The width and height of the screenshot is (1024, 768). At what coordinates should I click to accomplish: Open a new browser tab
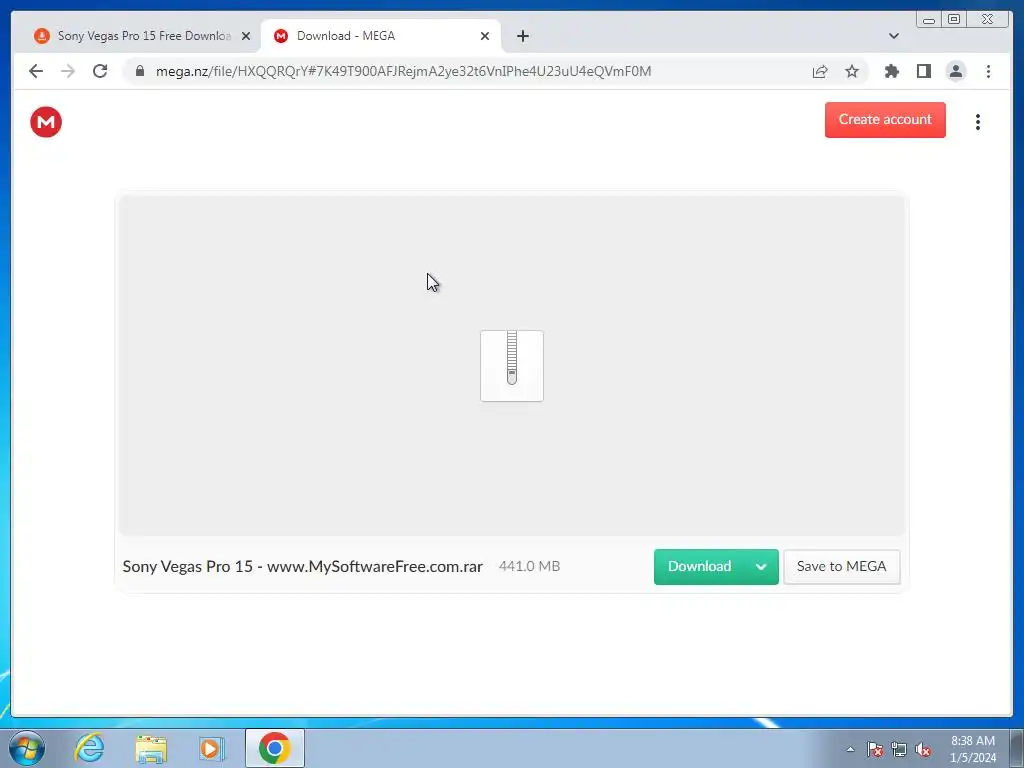522,36
